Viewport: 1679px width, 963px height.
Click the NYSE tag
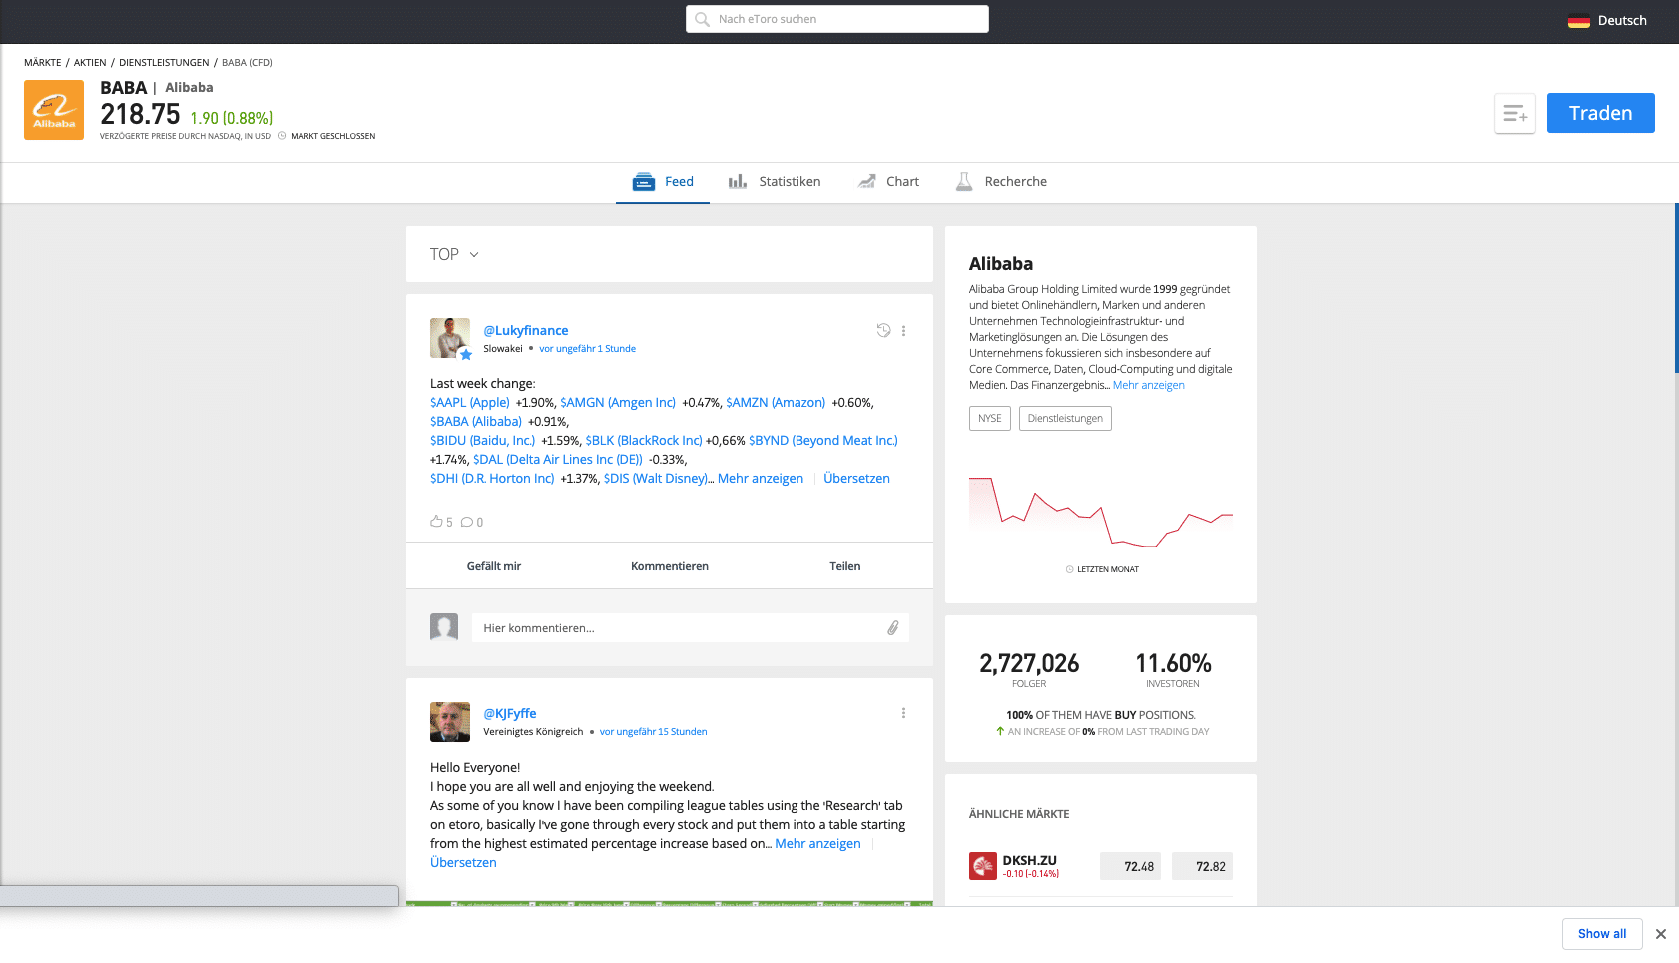[990, 418]
